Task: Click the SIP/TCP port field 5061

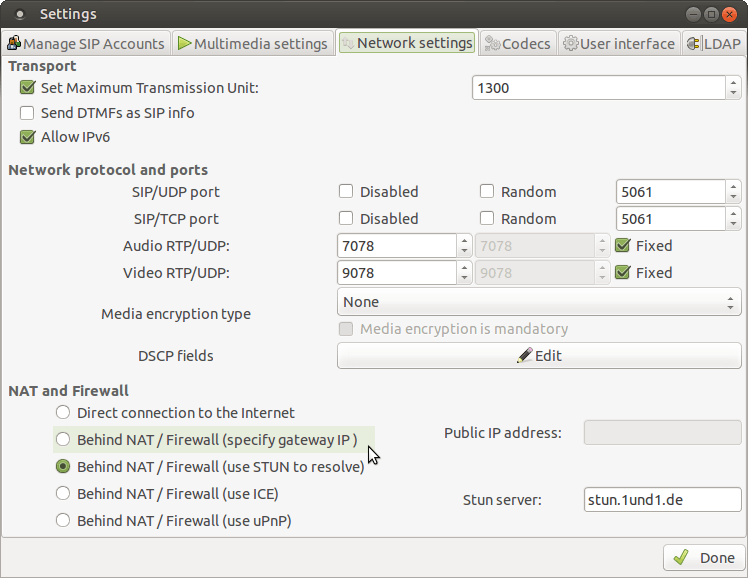Action: coord(671,218)
